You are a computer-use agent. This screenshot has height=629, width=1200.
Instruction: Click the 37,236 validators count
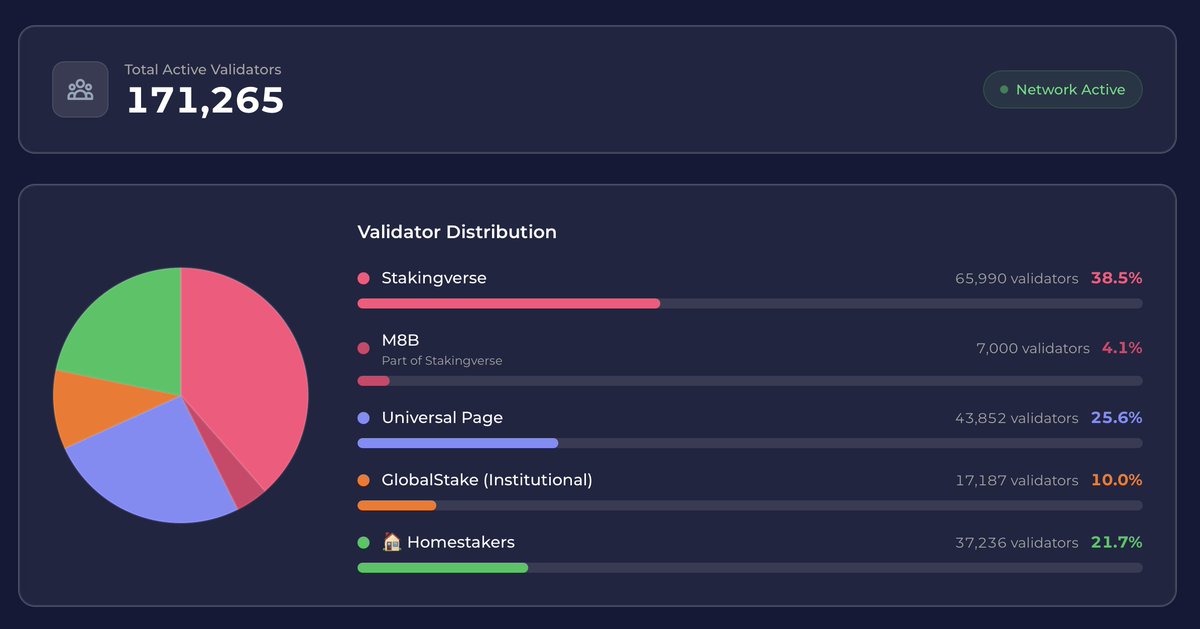click(1017, 542)
